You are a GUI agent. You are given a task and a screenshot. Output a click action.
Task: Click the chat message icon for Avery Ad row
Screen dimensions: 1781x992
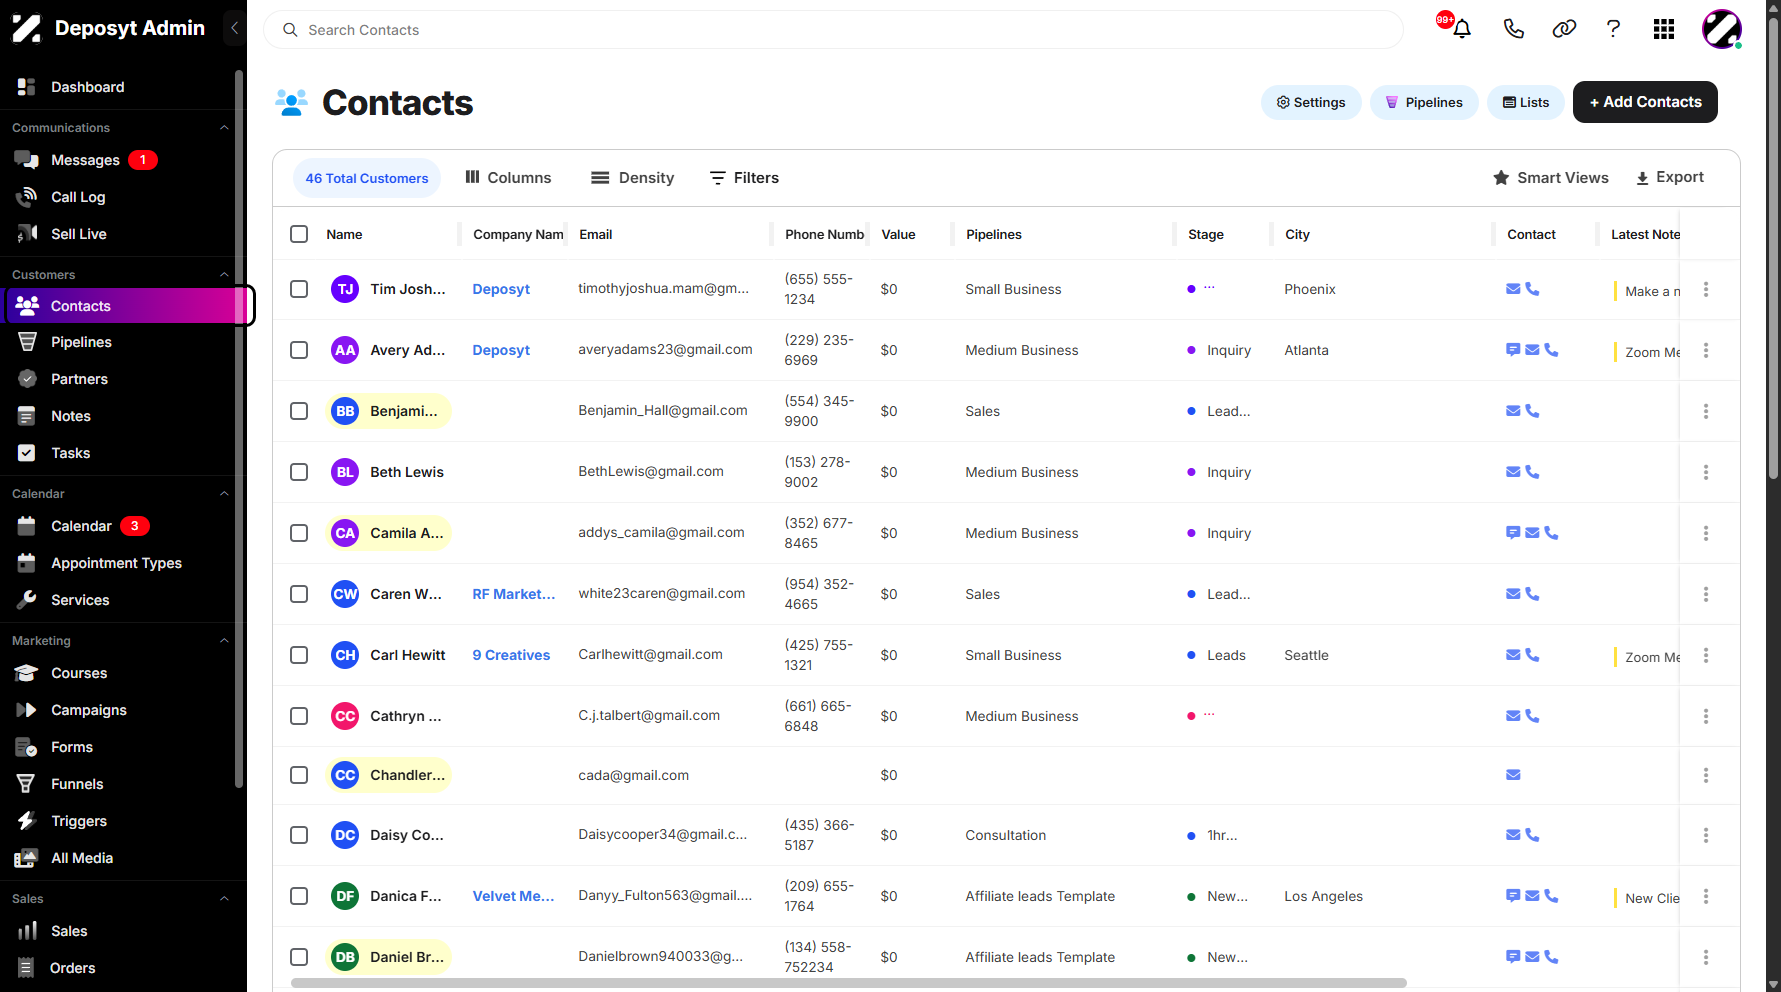click(x=1513, y=350)
